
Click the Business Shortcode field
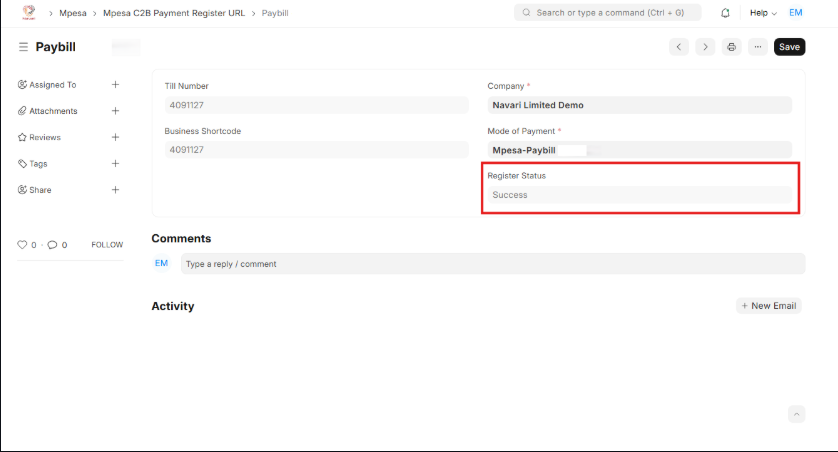[x=316, y=150]
